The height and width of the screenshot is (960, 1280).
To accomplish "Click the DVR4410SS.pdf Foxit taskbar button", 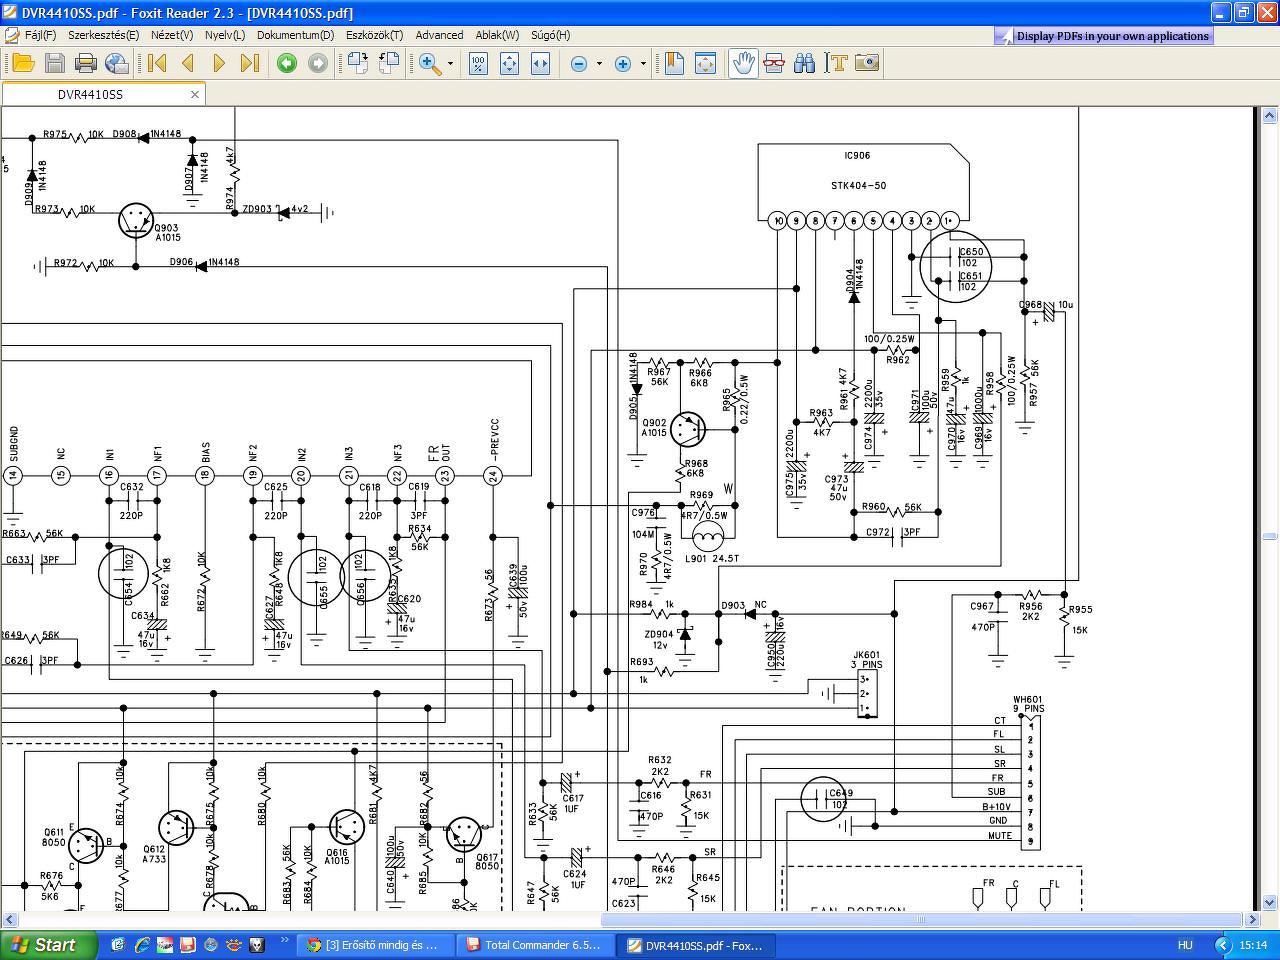I will click(x=695, y=945).
